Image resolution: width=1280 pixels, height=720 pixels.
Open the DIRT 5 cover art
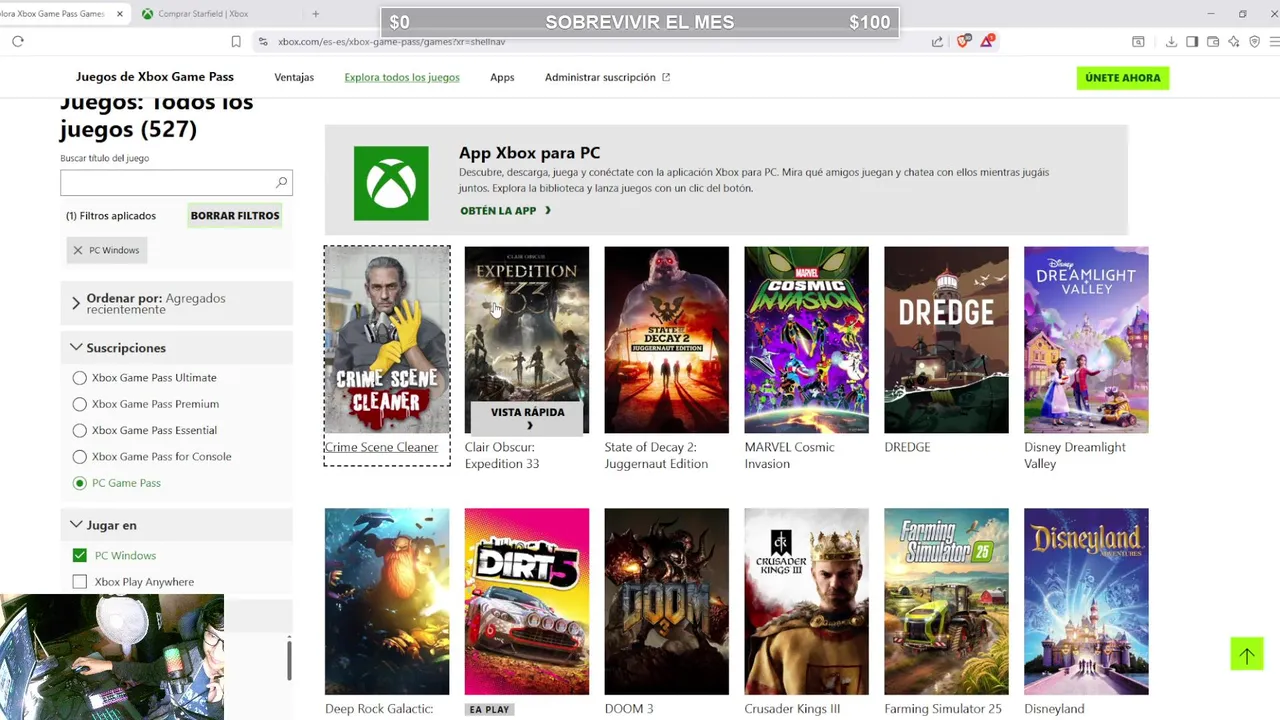[527, 601]
